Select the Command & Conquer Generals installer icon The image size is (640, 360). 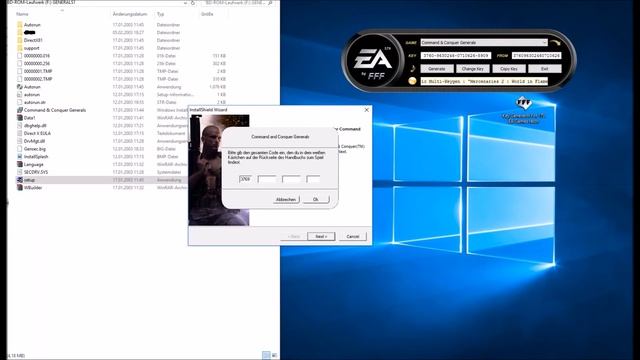pyautogui.click(x=20, y=110)
